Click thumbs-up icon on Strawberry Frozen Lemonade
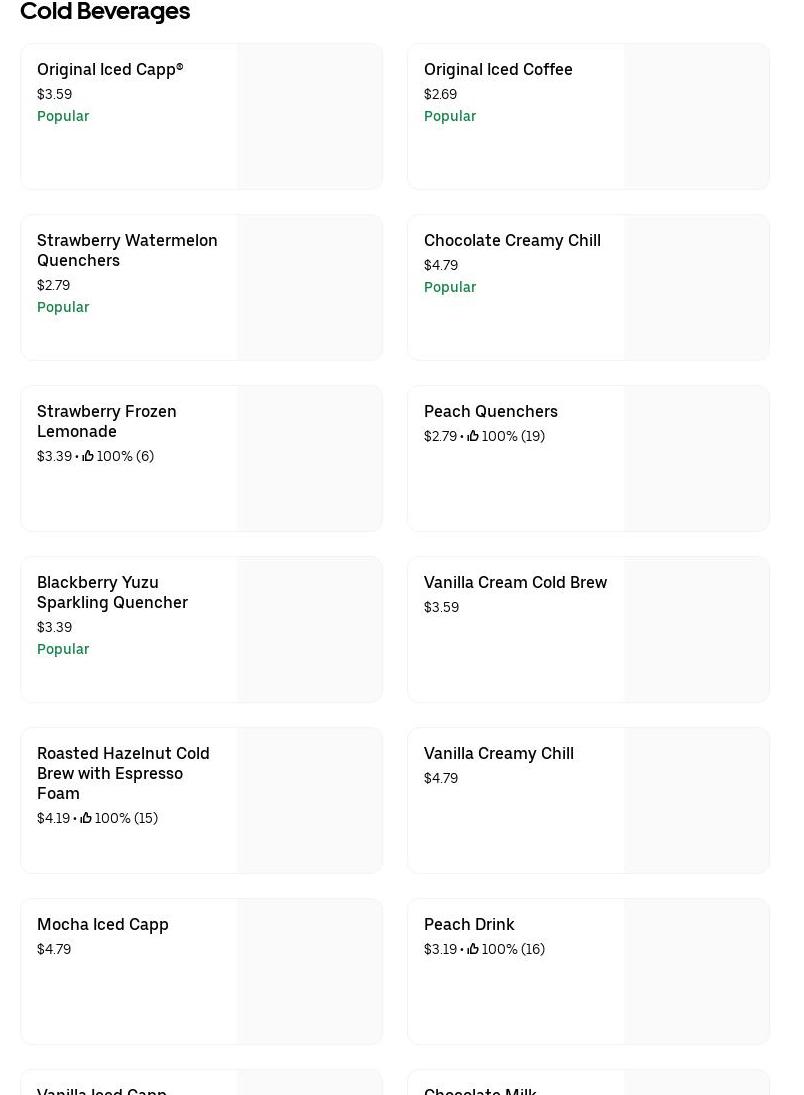The height and width of the screenshot is (1095, 804). pyautogui.click(x=88, y=456)
